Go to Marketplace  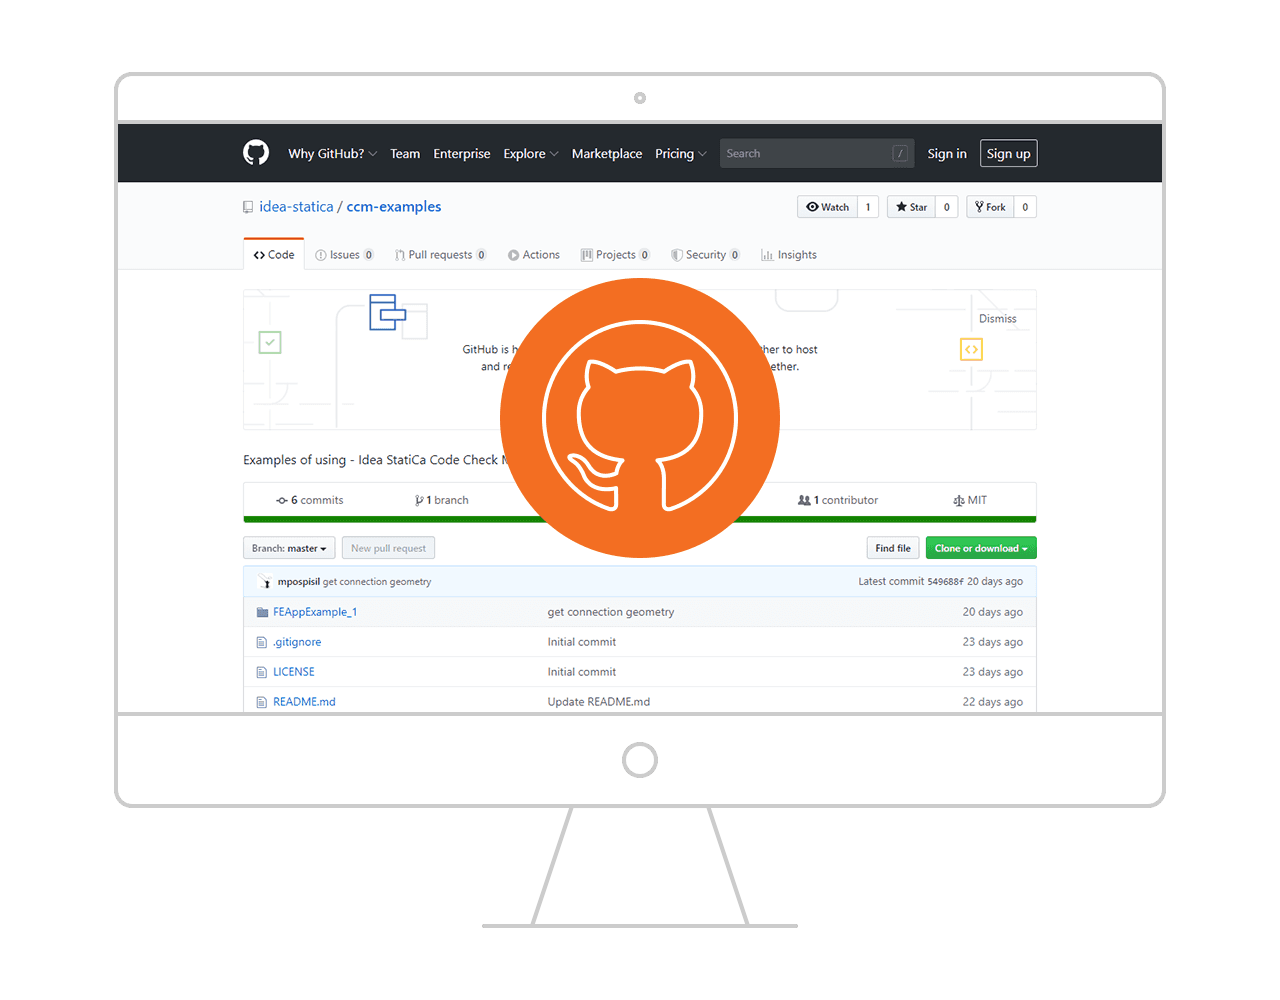607,153
